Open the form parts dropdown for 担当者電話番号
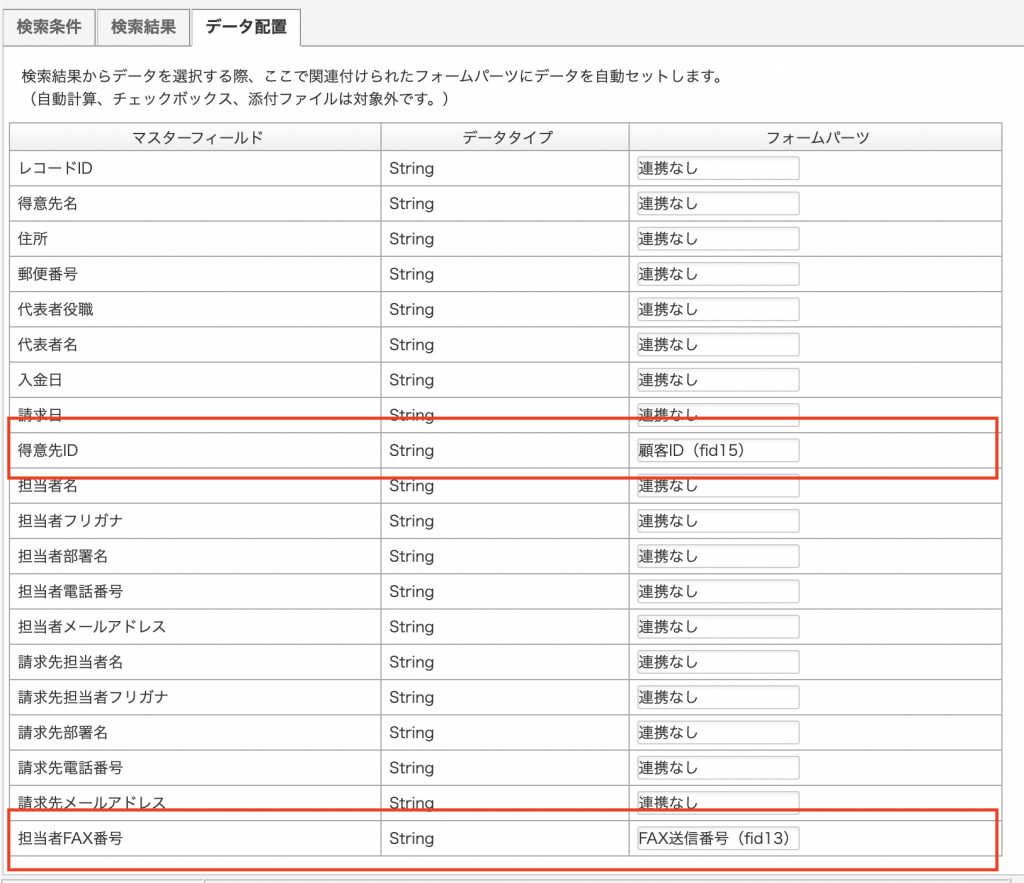This screenshot has height=883, width=1024. click(x=718, y=592)
